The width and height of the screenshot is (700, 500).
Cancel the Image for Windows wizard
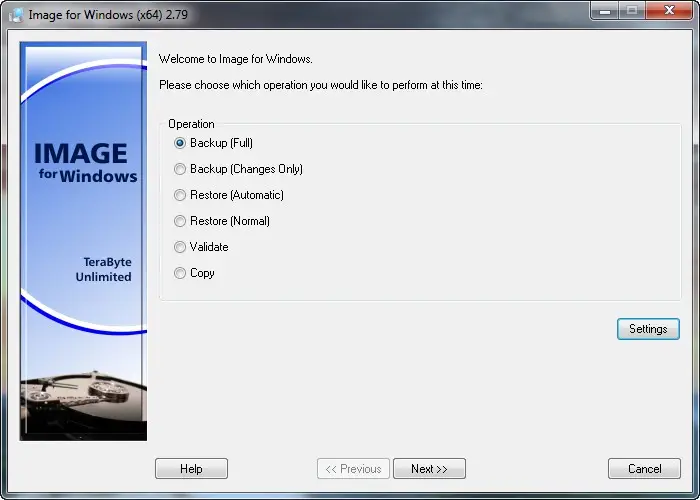644,469
